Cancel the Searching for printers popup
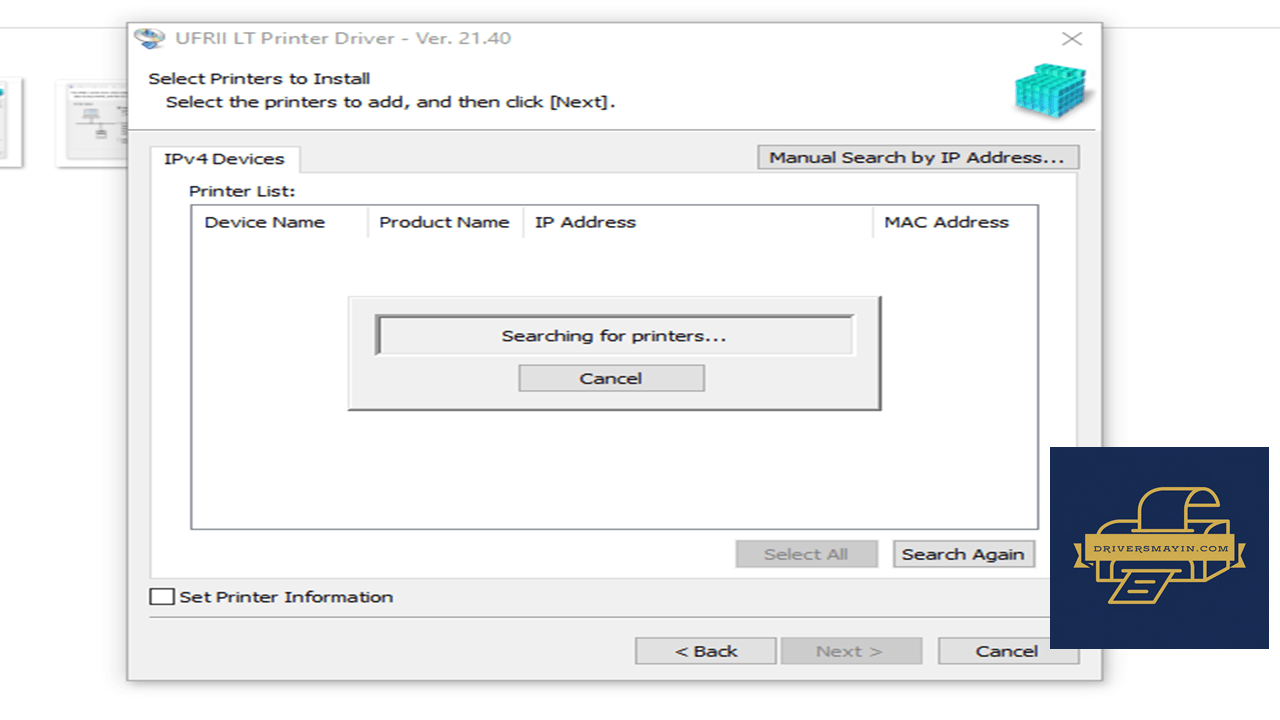 pos(611,378)
